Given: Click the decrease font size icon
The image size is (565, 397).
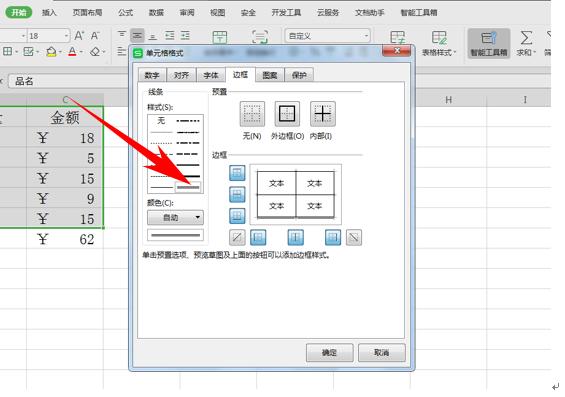Looking at the screenshot, I should click(x=95, y=35).
